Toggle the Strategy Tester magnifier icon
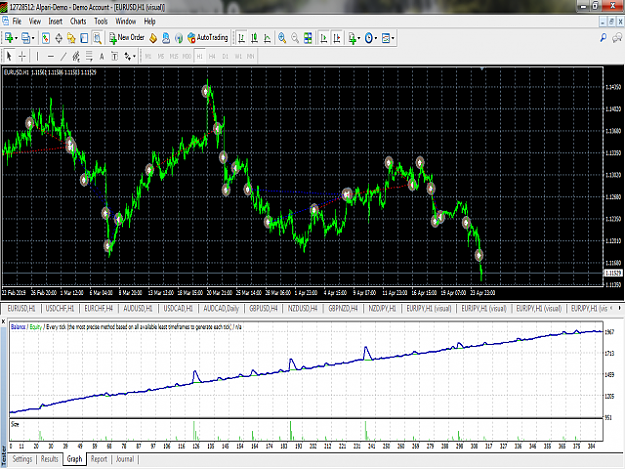The image size is (625, 469). 97,38
